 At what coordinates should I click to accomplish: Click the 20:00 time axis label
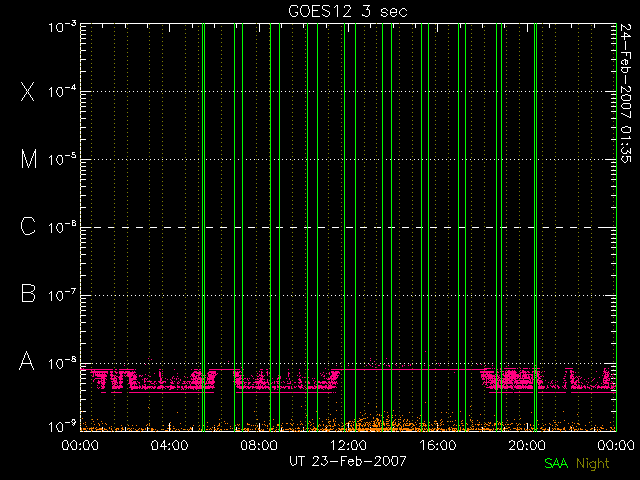tap(527, 445)
